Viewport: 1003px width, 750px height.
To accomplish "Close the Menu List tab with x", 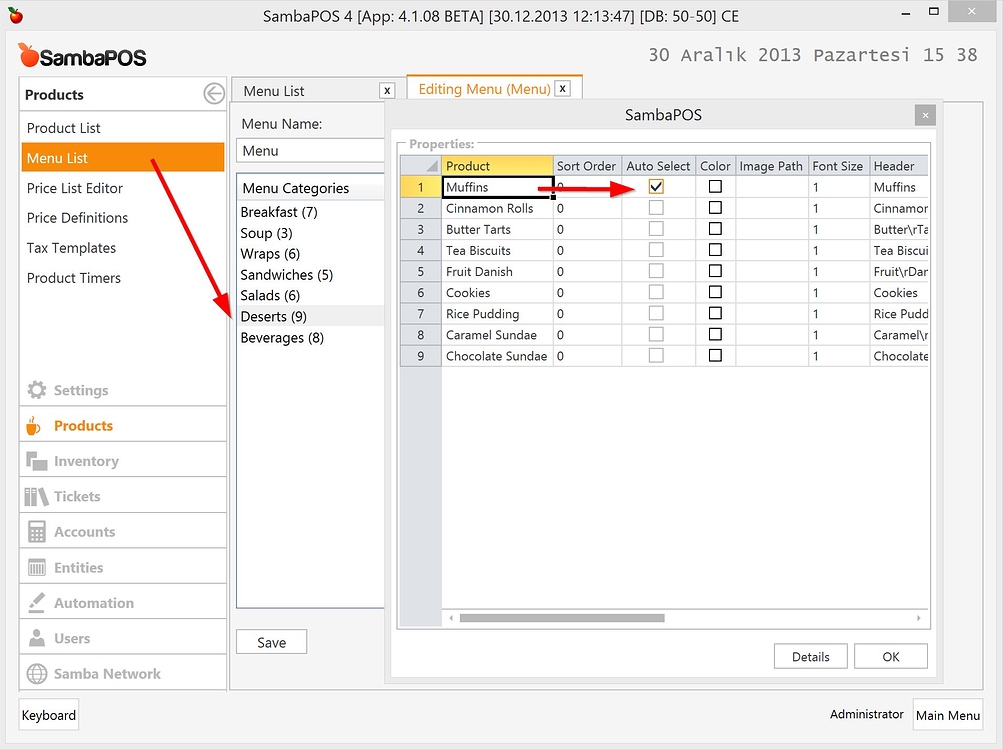I will pos(387,91).
